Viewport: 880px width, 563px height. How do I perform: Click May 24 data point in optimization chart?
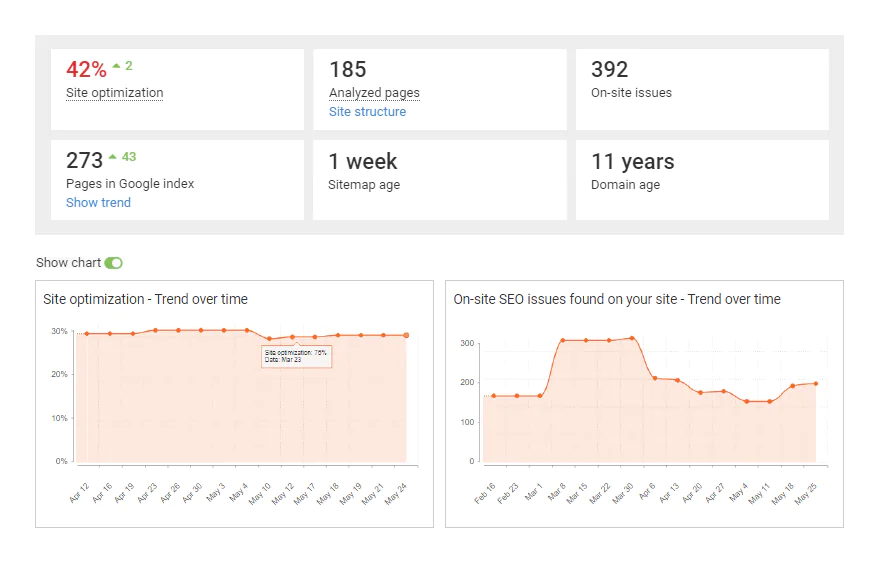[x=406, y=336]
